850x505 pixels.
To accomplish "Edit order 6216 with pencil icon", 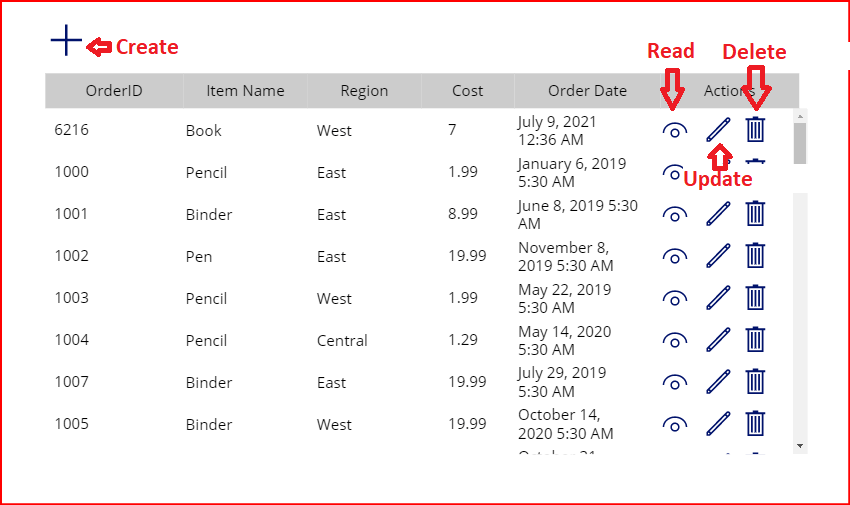I will point(718,129).
